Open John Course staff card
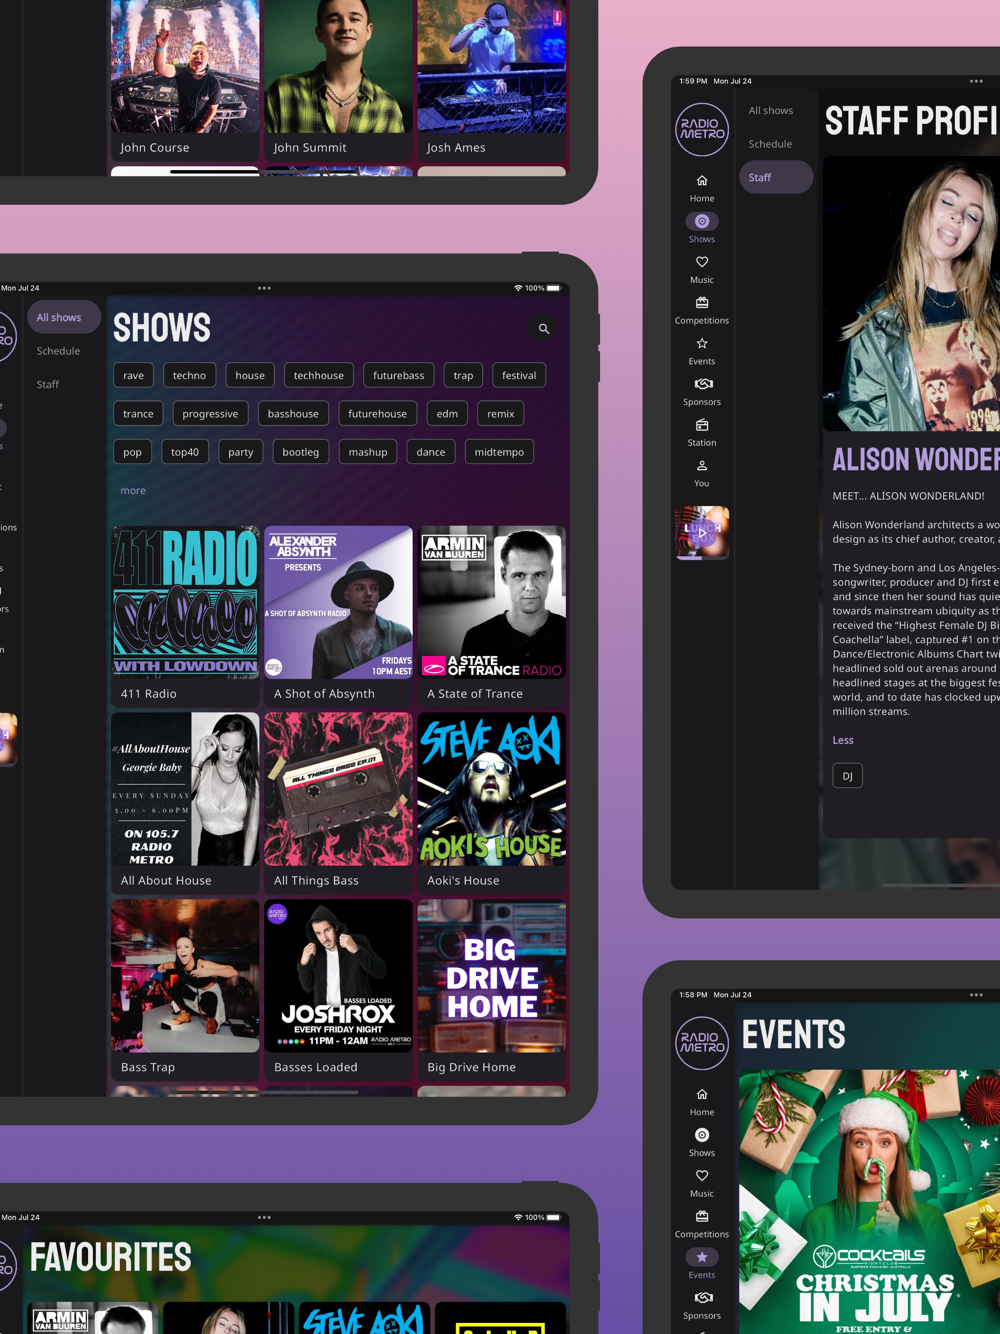Screen dimensions: 1000x1334 click(x=185, y=80)
